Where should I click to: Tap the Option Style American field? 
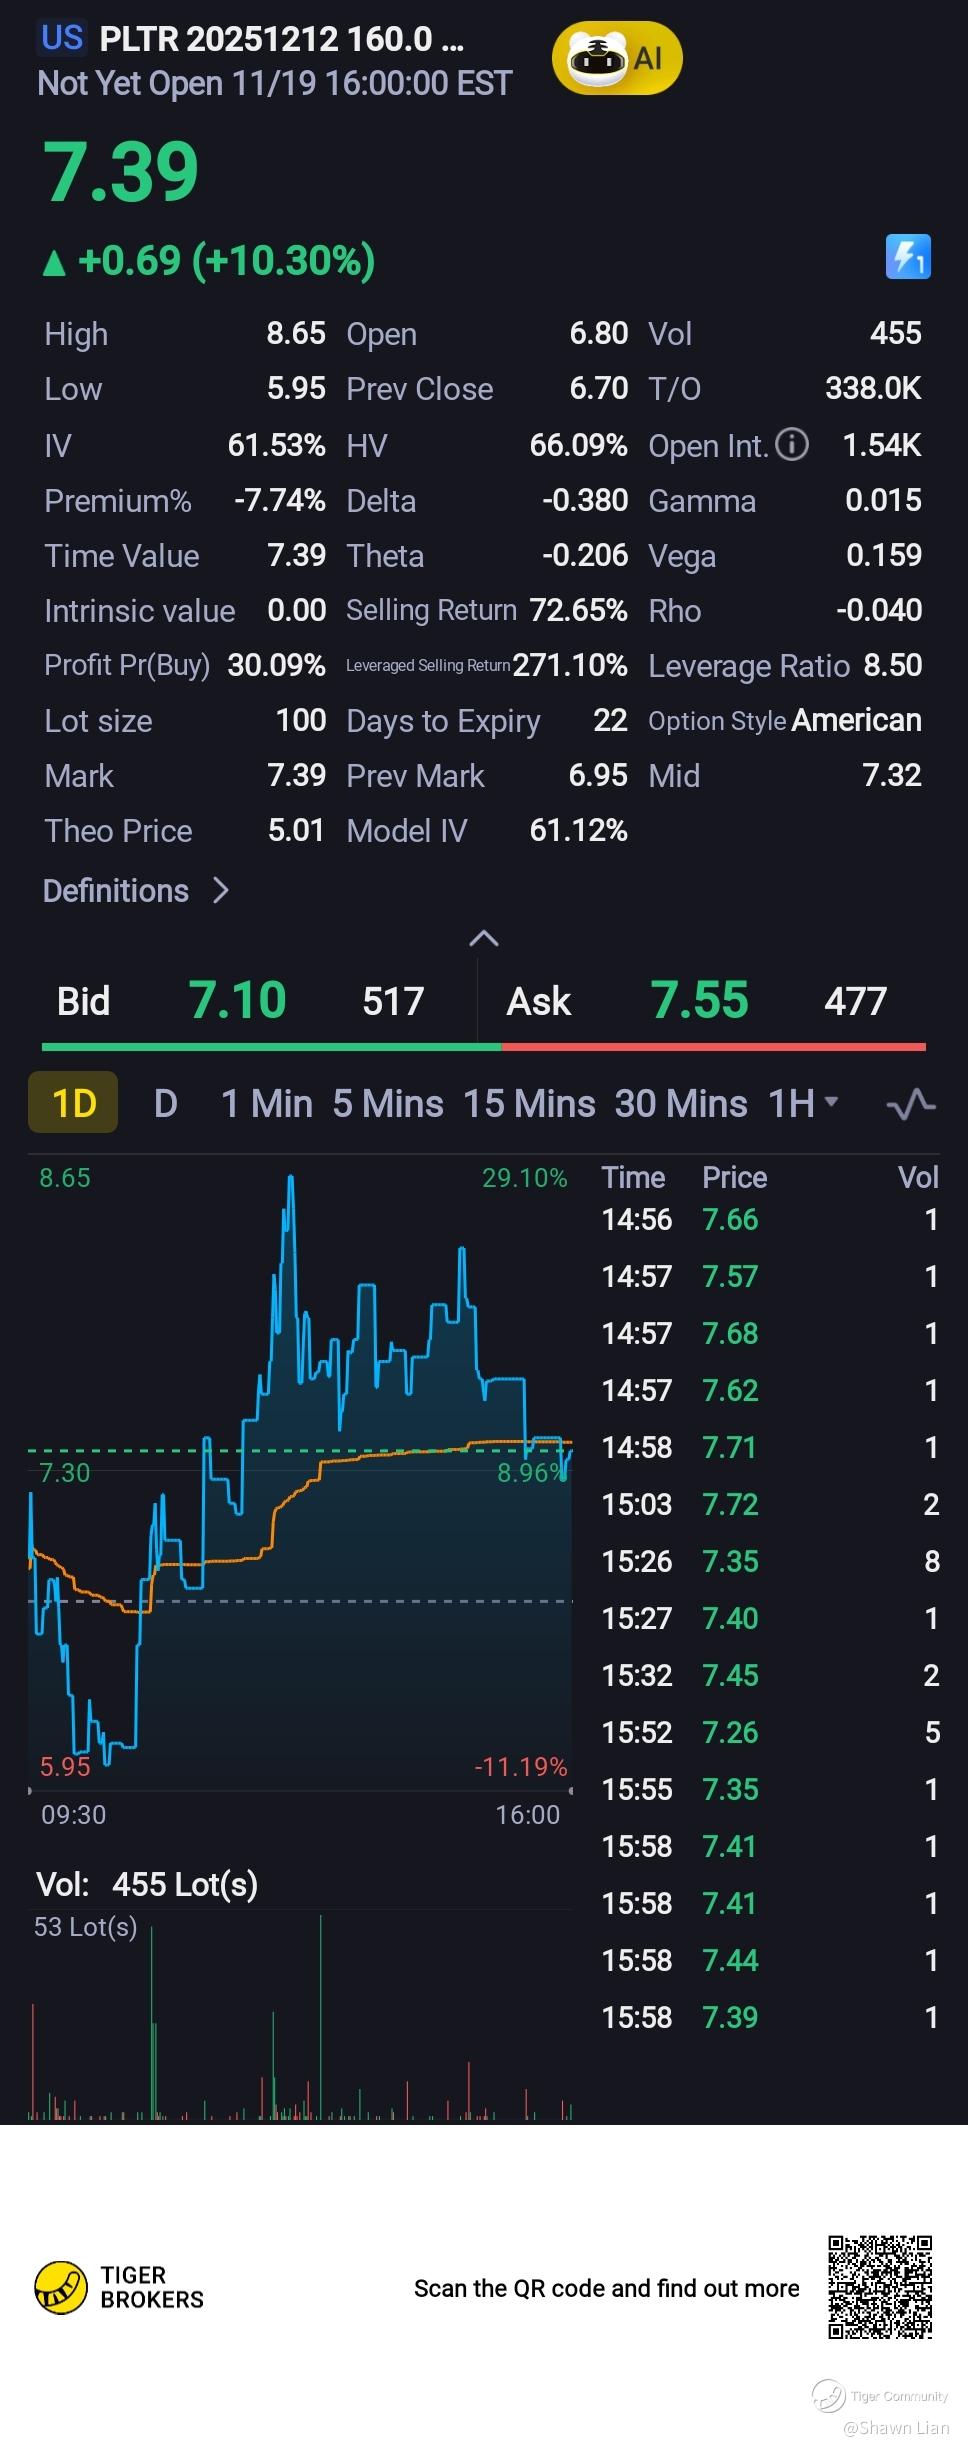coord(785,720)
